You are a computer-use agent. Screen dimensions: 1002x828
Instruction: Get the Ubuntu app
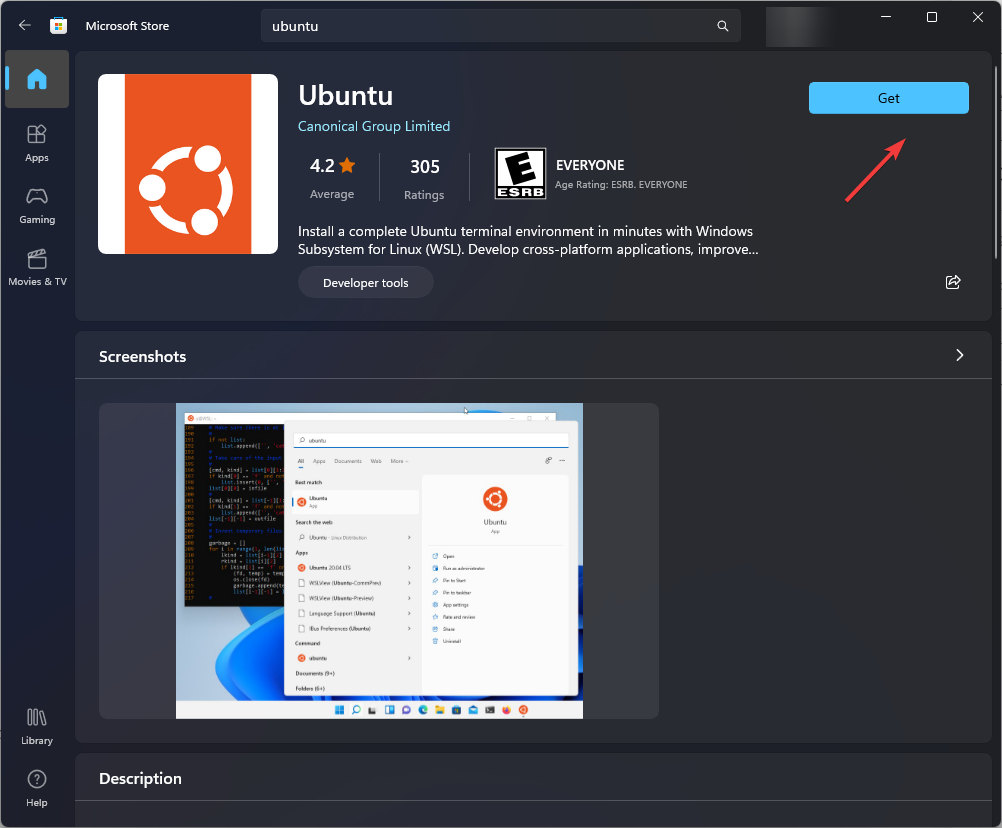coord(888,98)
